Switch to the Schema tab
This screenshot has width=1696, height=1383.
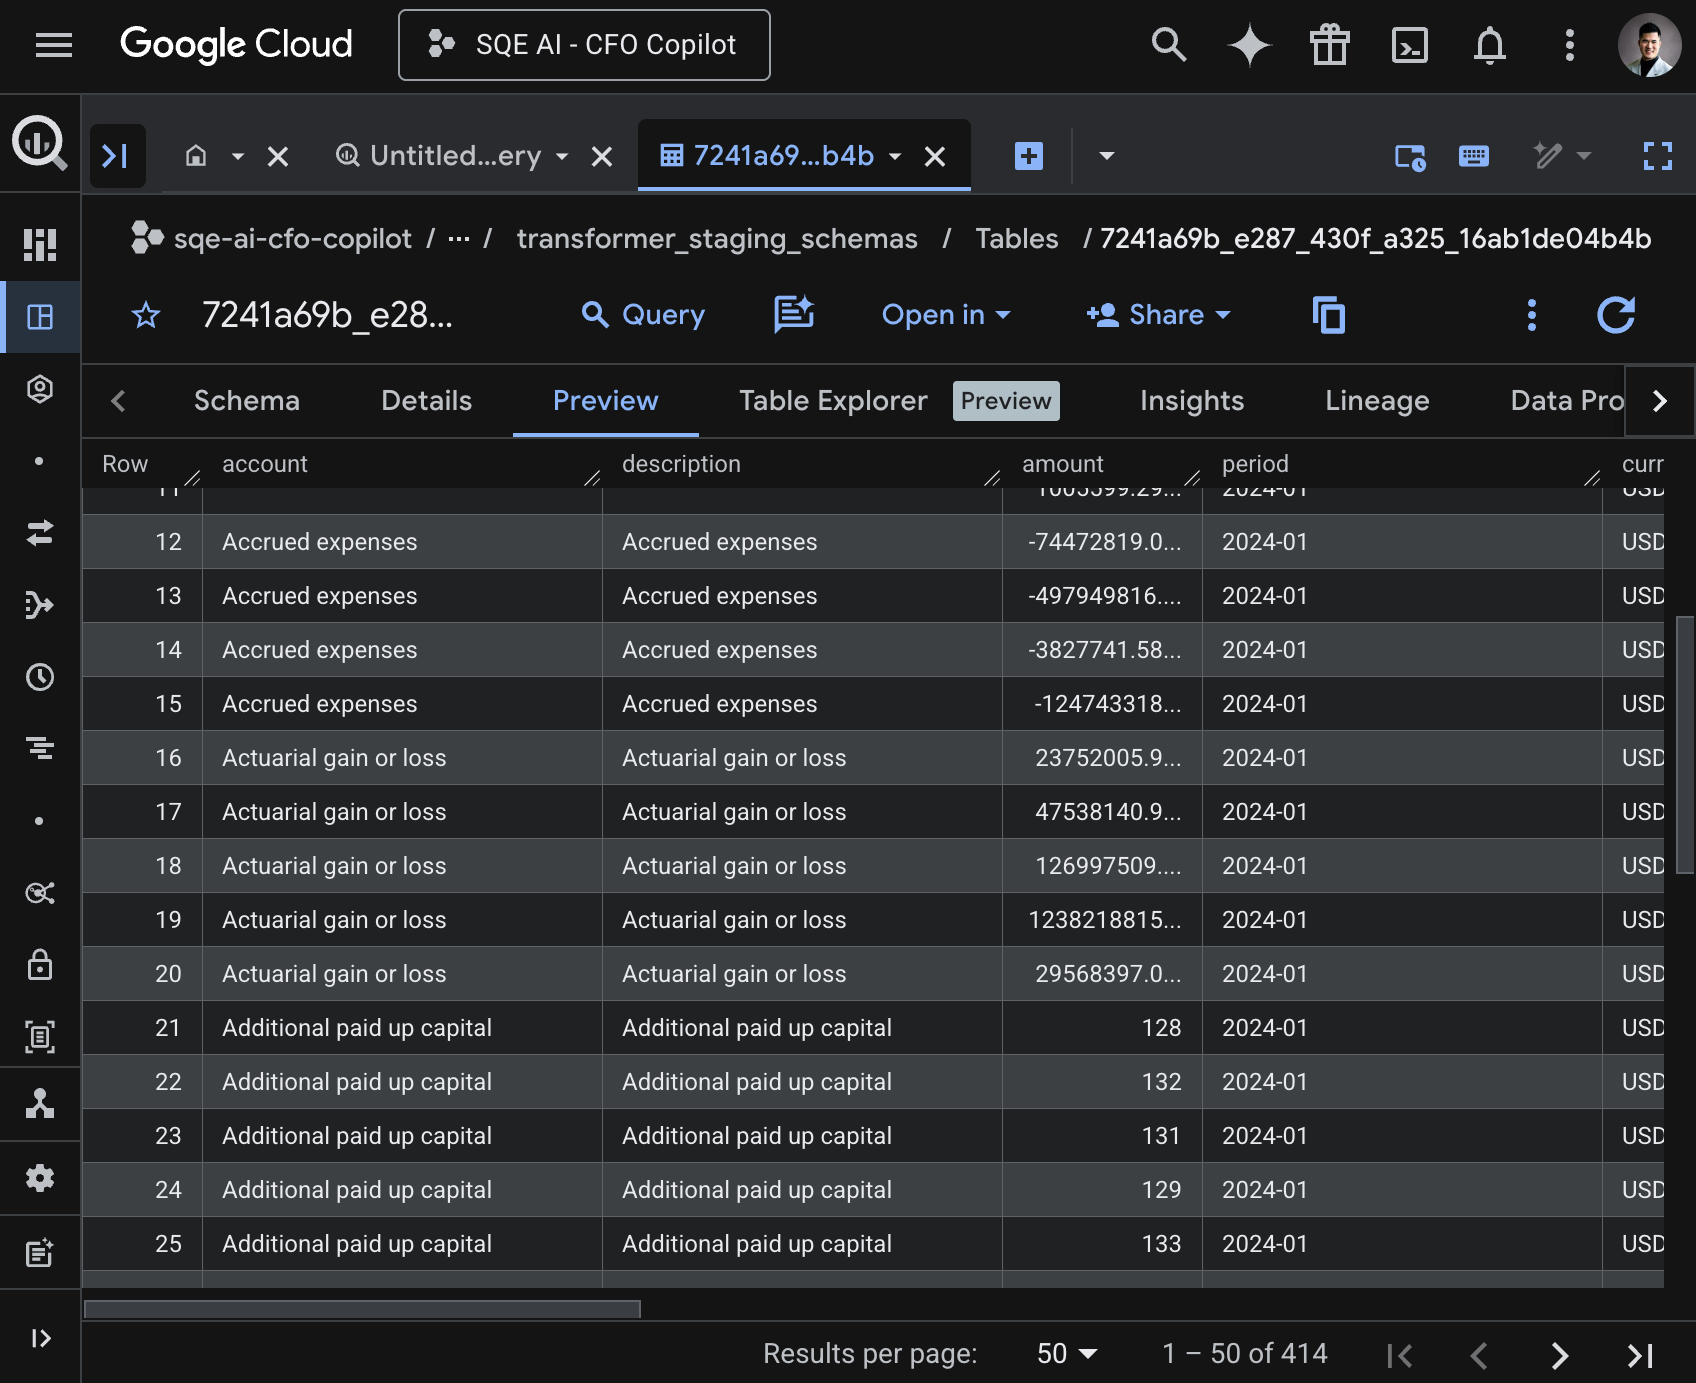tap(247, 401)
